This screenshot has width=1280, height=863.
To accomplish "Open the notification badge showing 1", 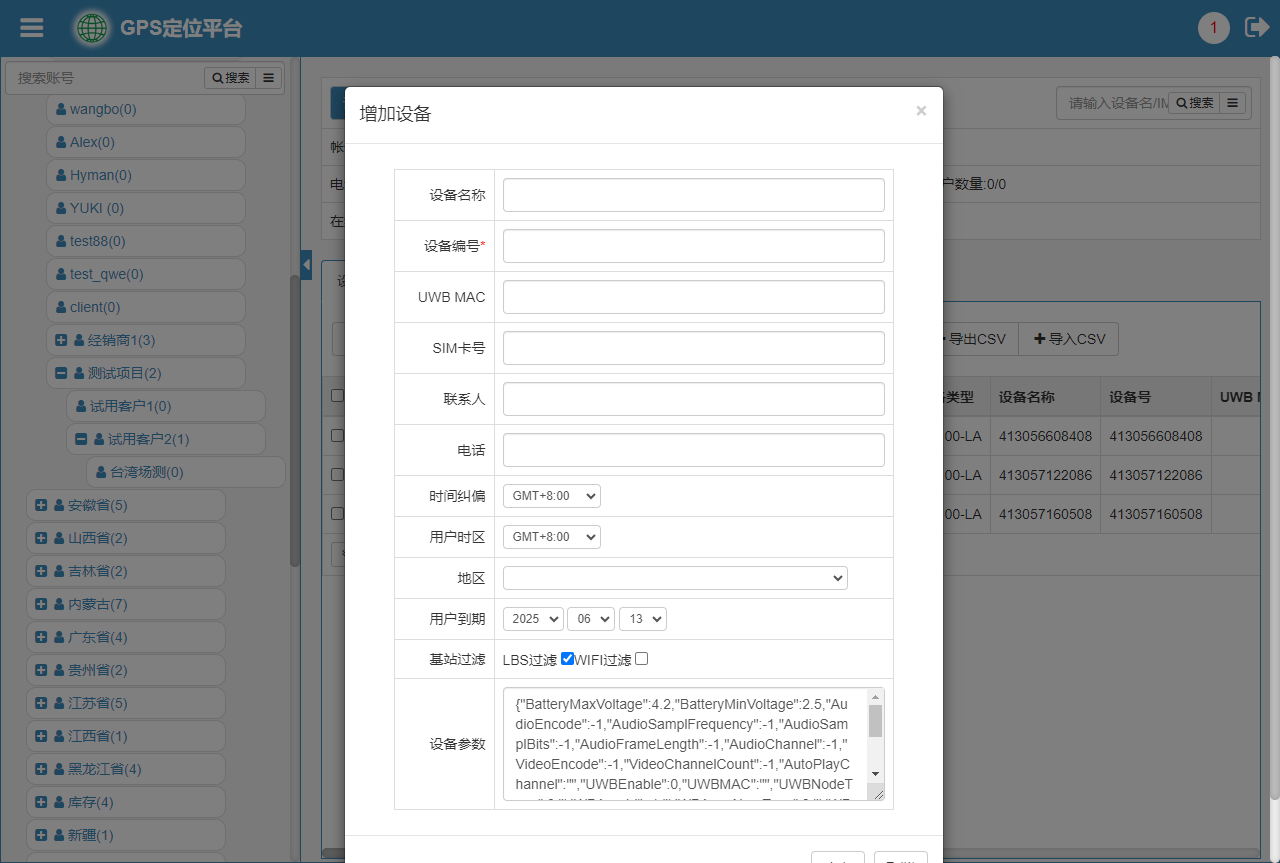I will click(1213, 28).
